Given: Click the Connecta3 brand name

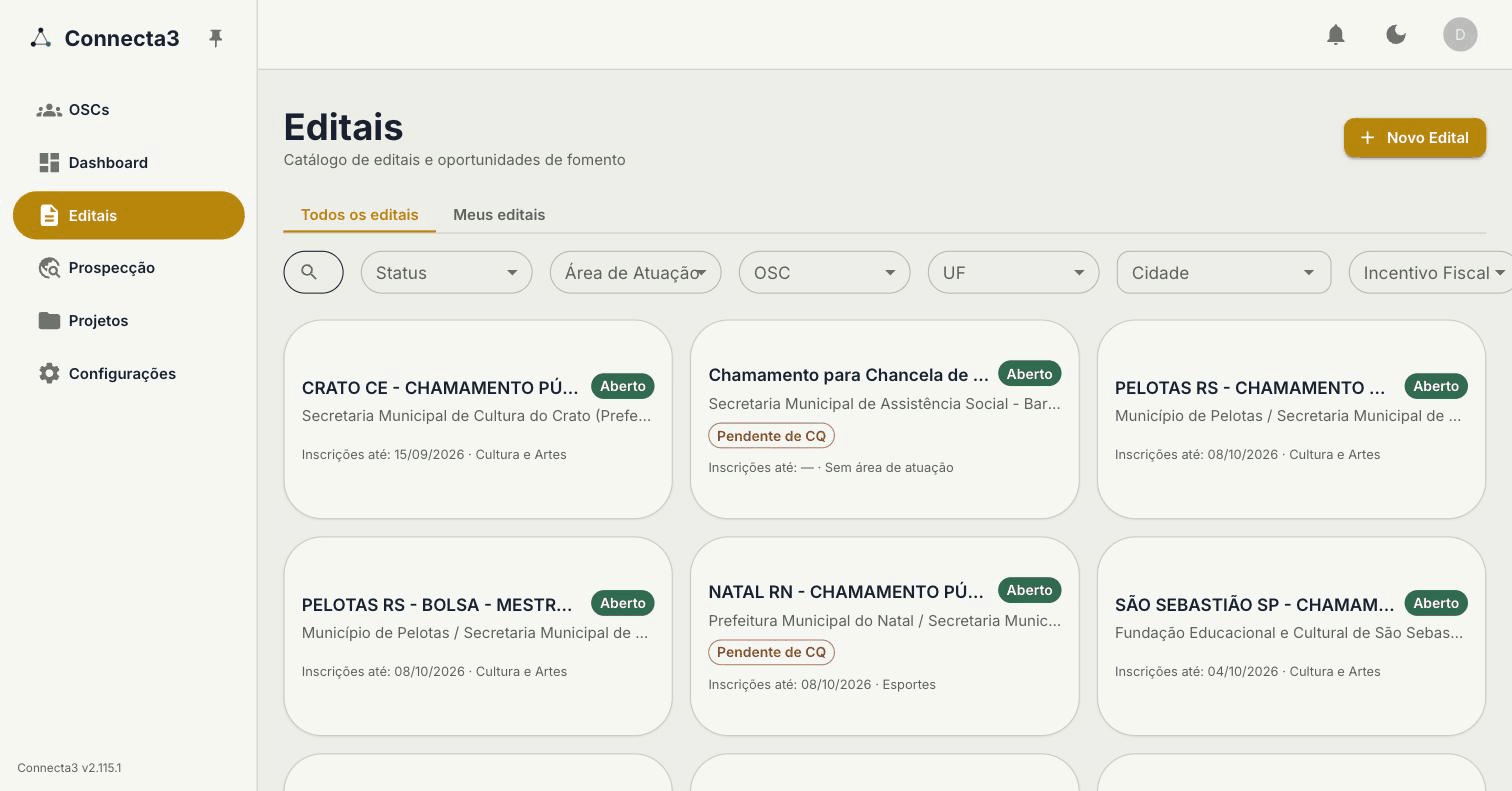Looking at the screenshot, I should click(122, 38).
